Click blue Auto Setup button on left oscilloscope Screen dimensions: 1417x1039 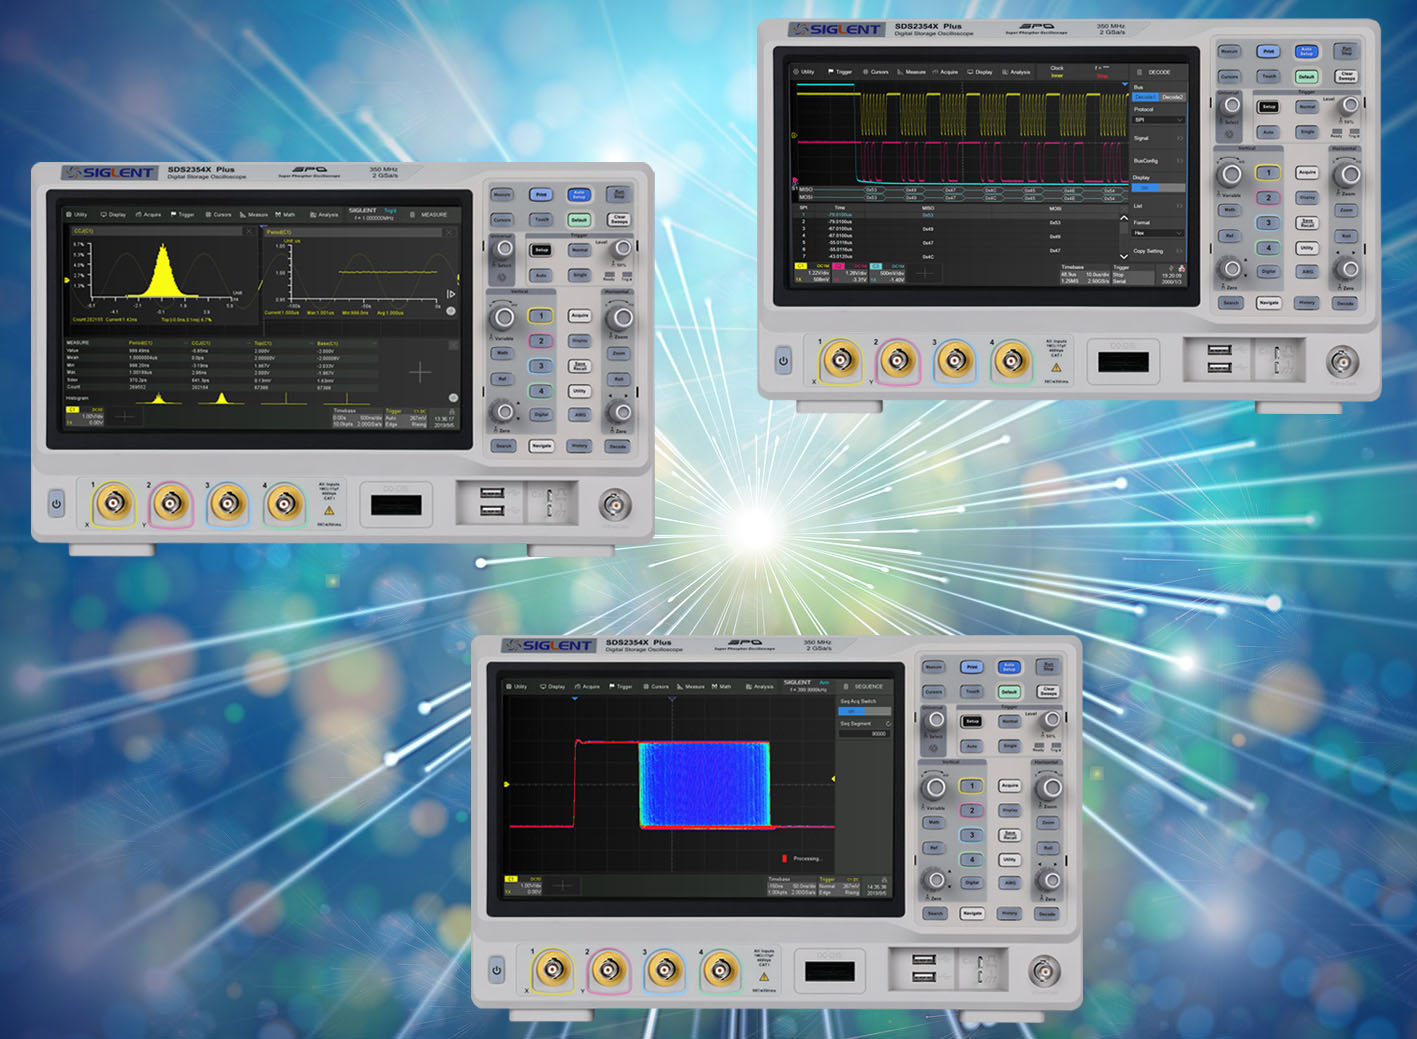click(579, 195)
